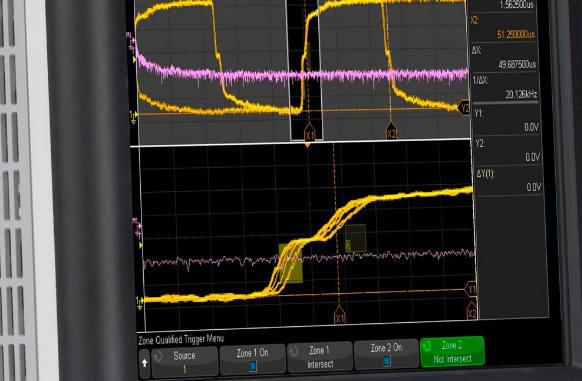This screenshot has height=381, width=582.
Task: Select X2 cursor marker in upper waveform
Action: (391, 132)
